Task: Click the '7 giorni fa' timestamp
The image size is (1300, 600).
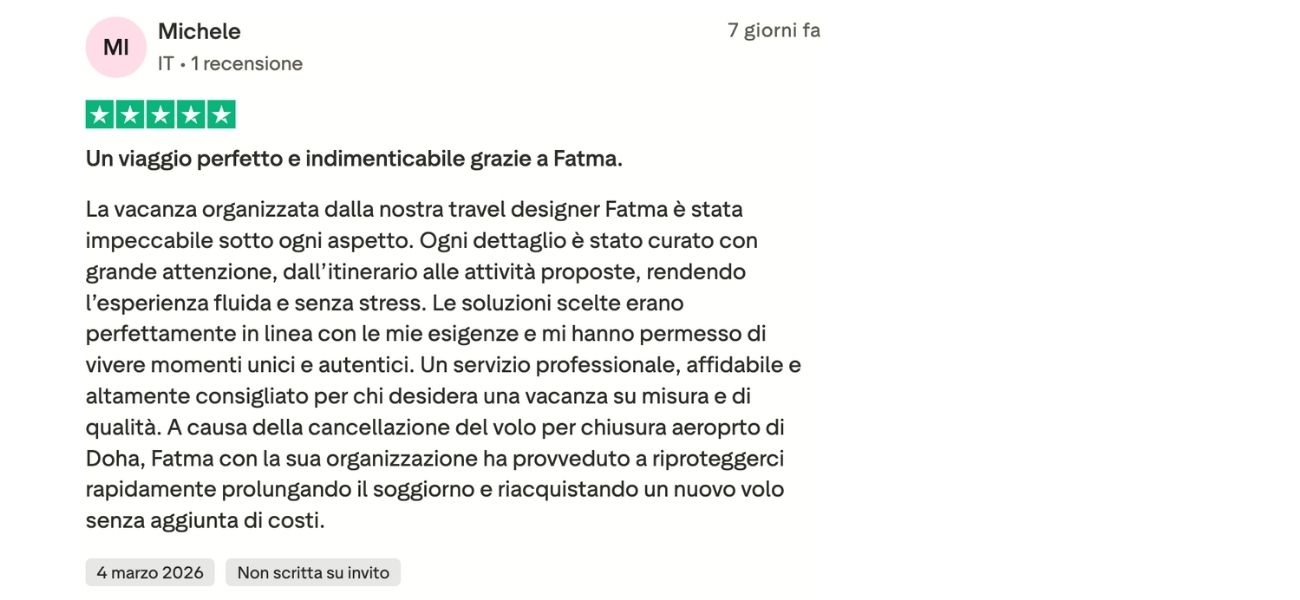Action: (774, 31)
